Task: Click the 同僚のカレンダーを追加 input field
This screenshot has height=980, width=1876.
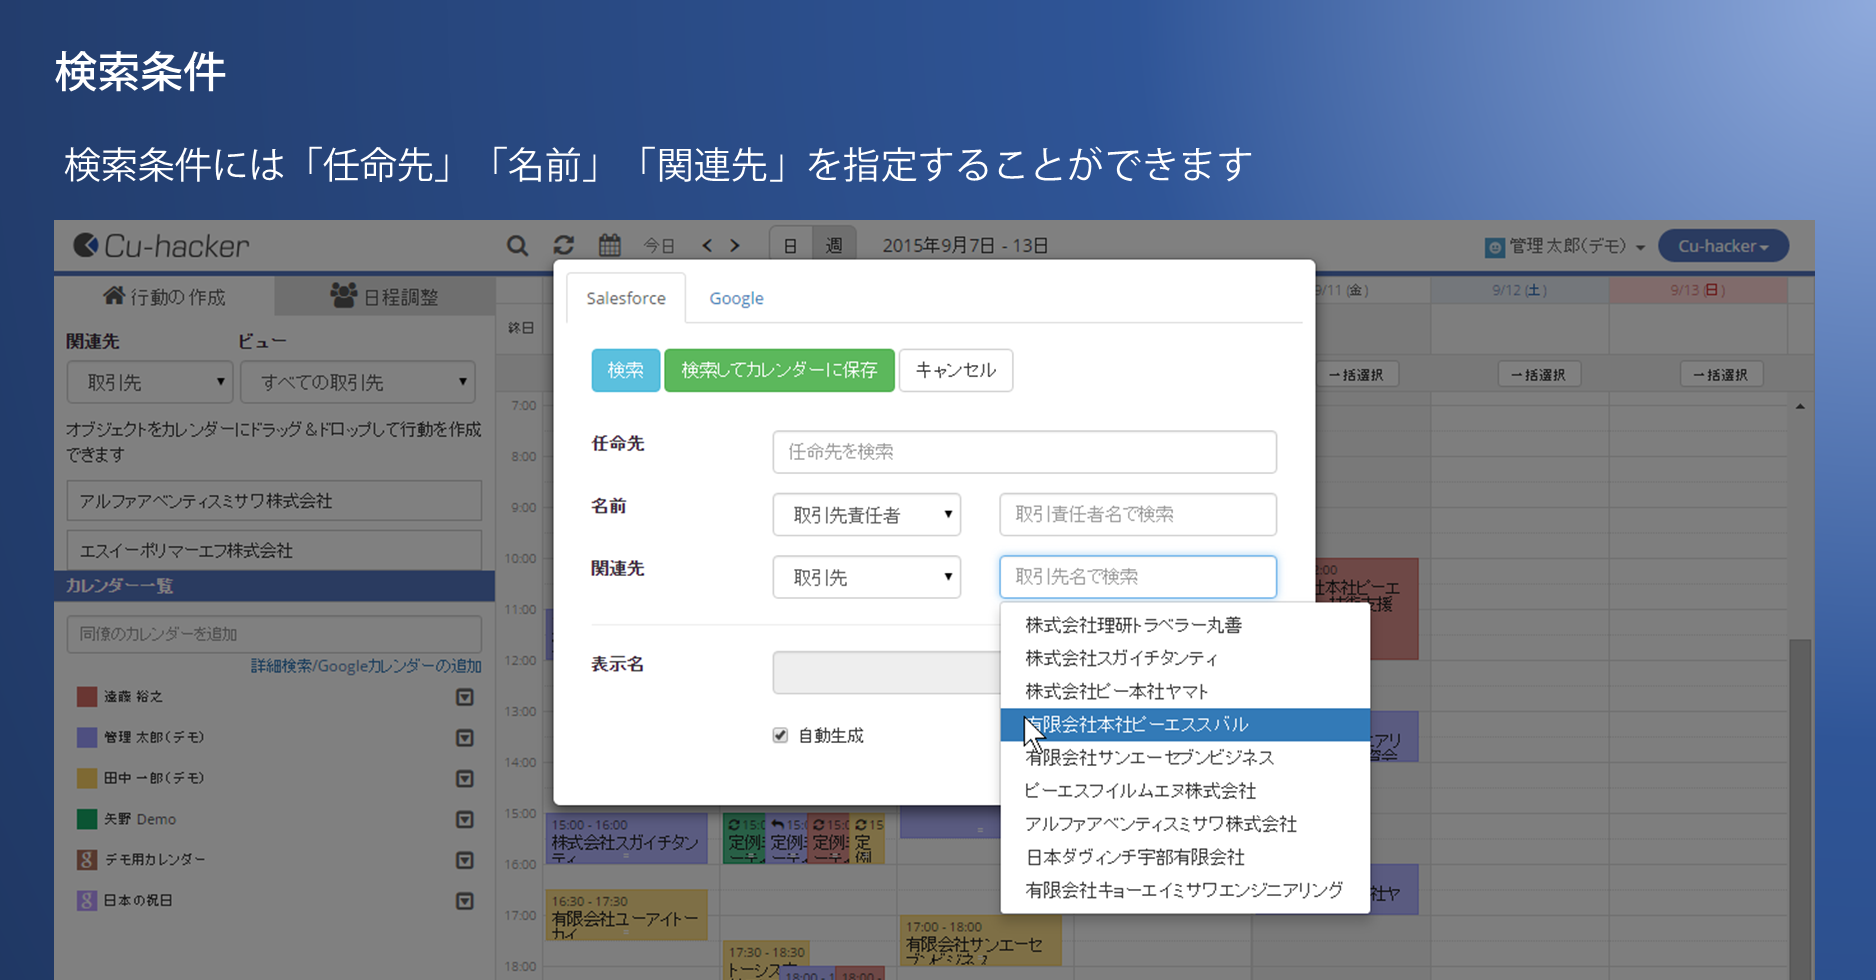Action: pyautogui.click(x=274, y=634)
